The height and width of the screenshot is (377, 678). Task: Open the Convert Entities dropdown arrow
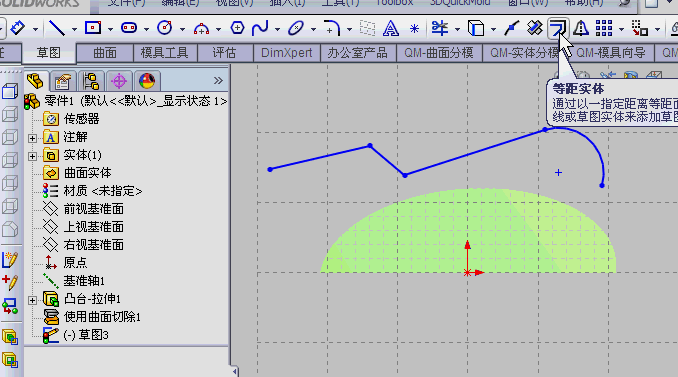[x=493, y=29]
